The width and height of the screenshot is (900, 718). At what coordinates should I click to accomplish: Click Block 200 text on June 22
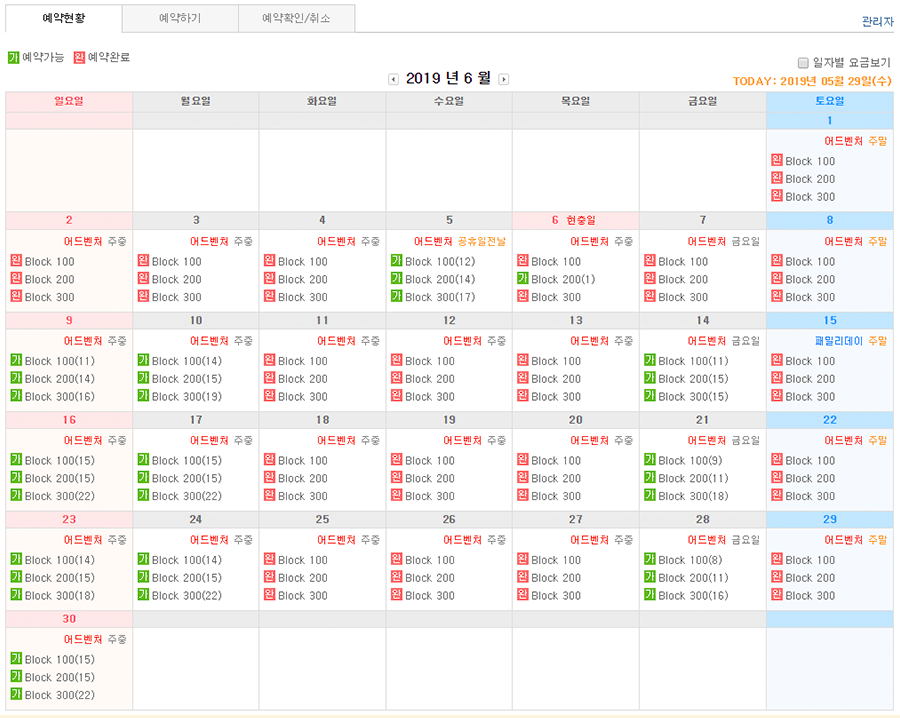810,478
